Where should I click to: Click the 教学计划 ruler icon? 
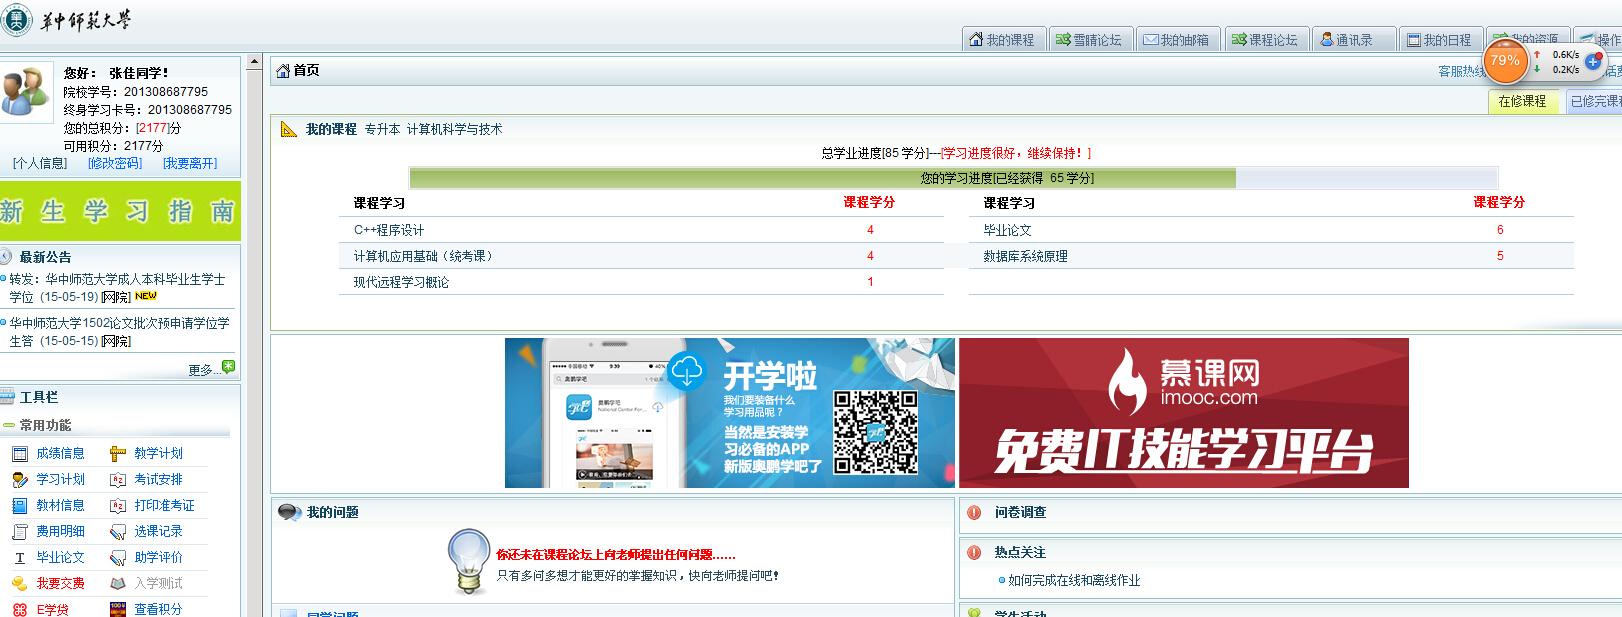118,454
